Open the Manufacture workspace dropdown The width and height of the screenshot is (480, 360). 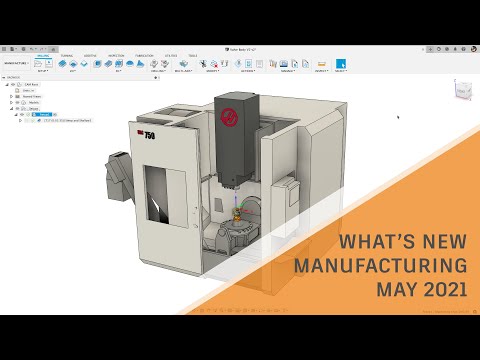pyautogui.click(x=17, y=63)
